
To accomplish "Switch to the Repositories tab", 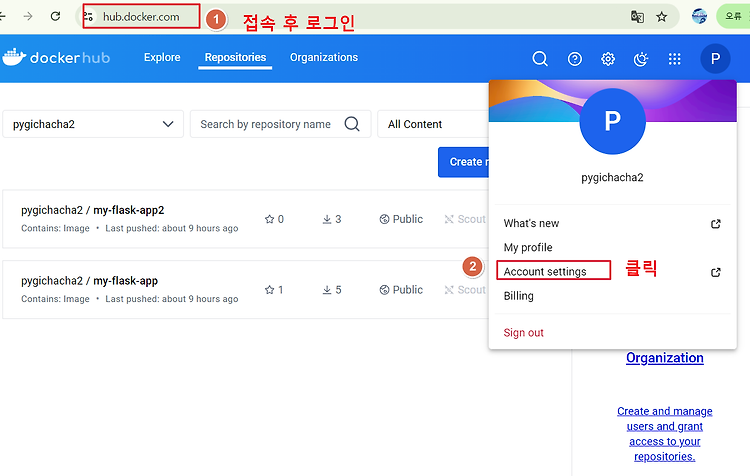I will click(235, 57).
